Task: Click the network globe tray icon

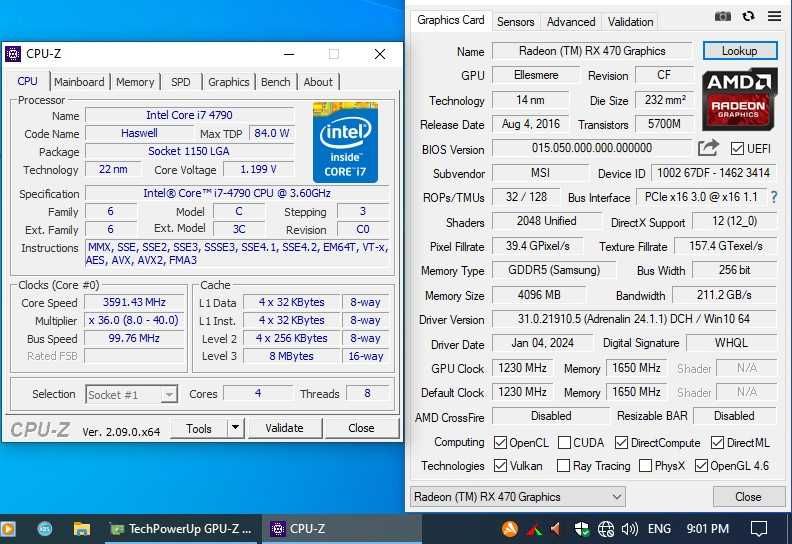Action: coord(606,529)
